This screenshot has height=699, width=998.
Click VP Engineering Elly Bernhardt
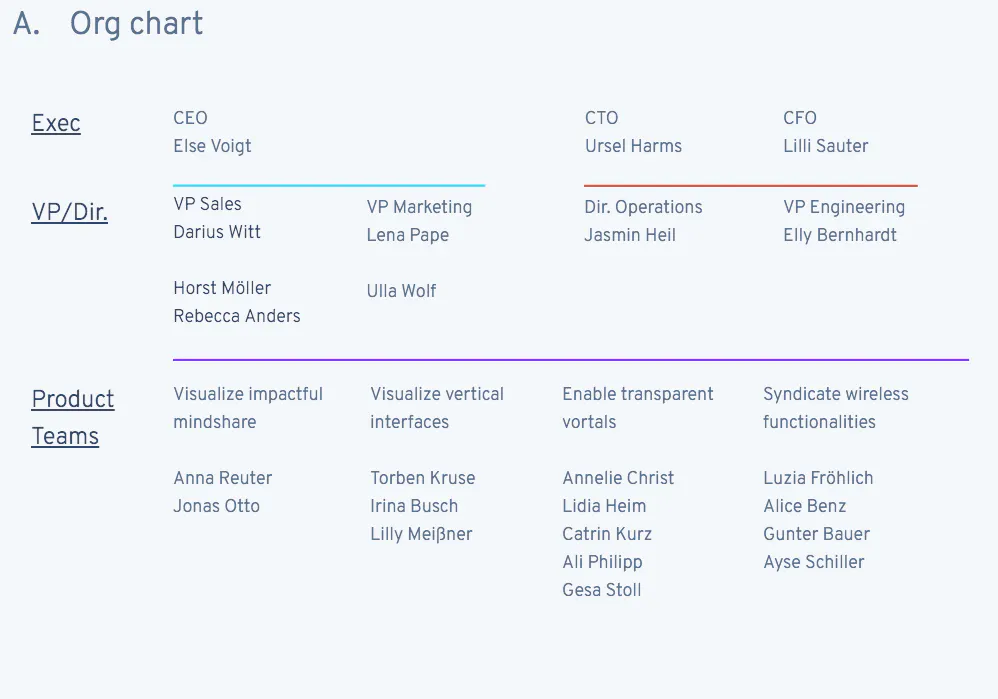coord(840,235)
